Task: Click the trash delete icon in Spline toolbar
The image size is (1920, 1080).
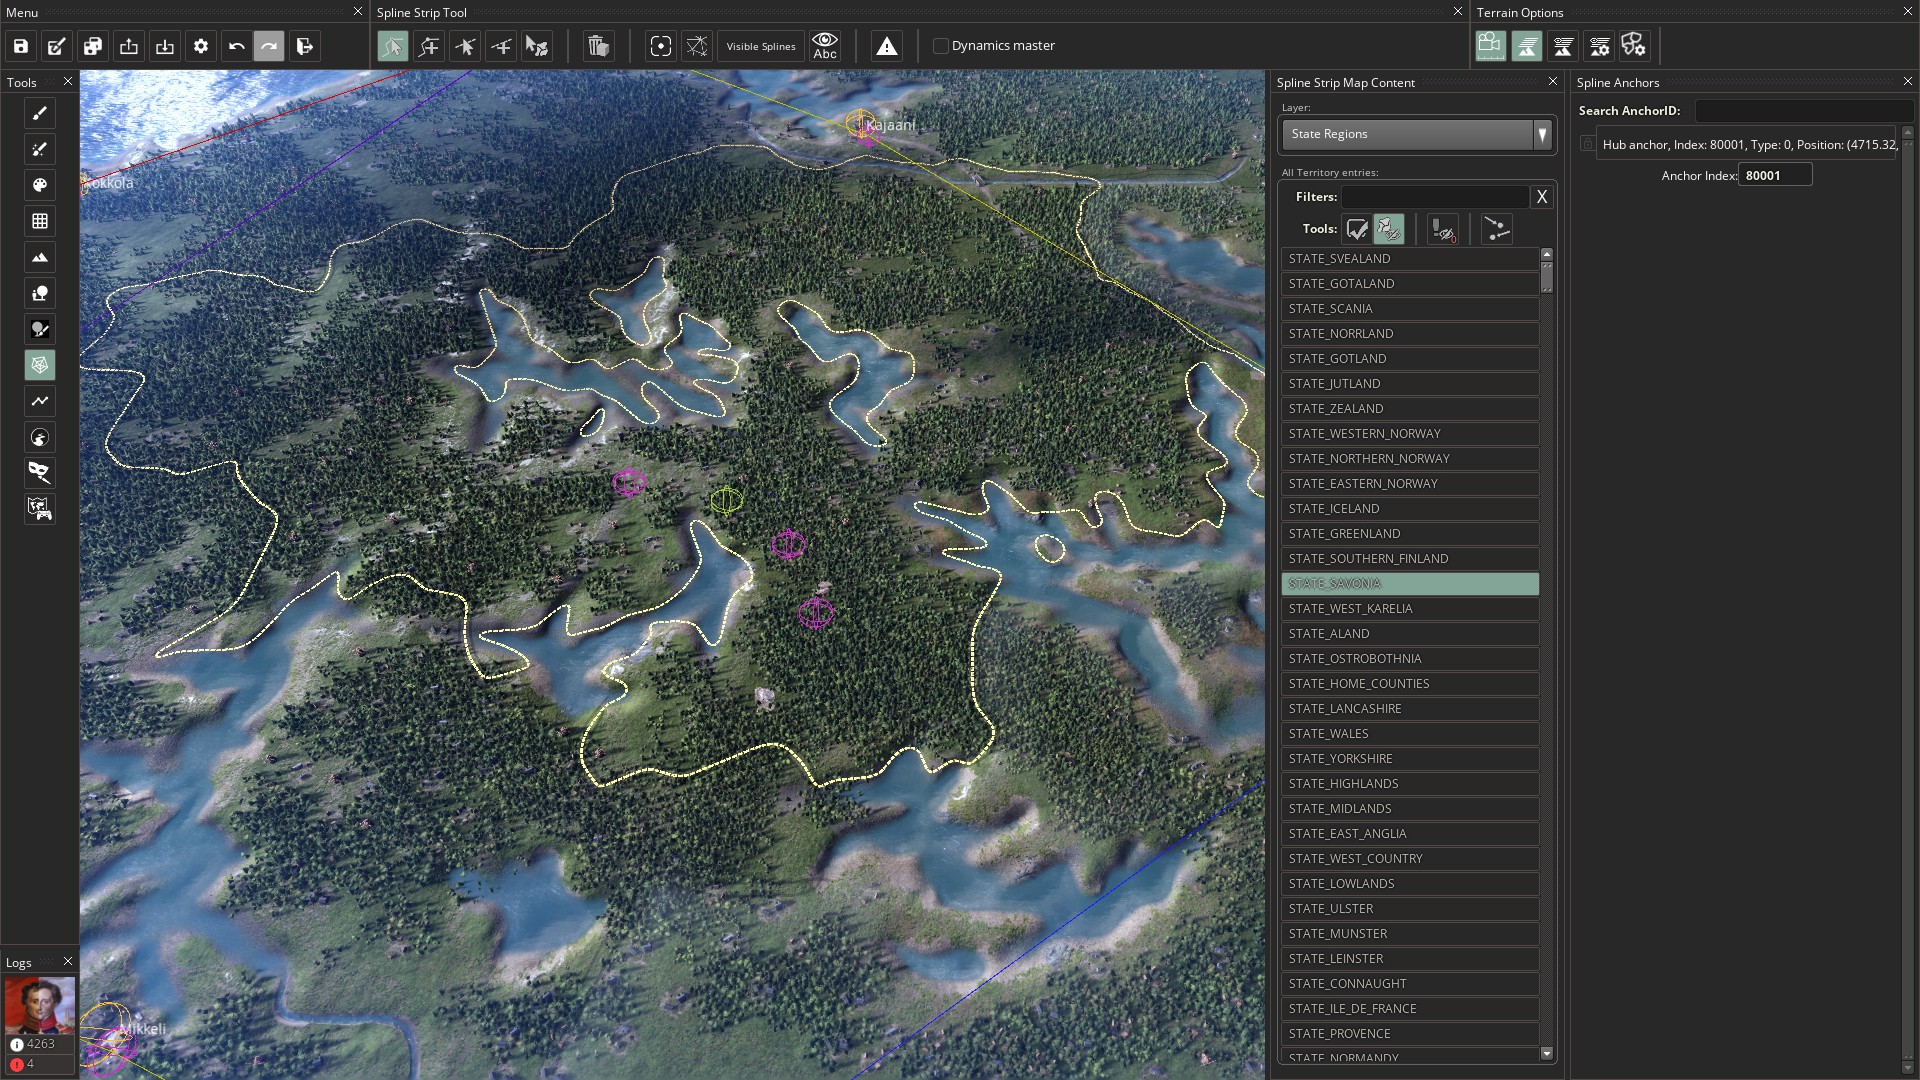Action: click(x=598, y=46)
